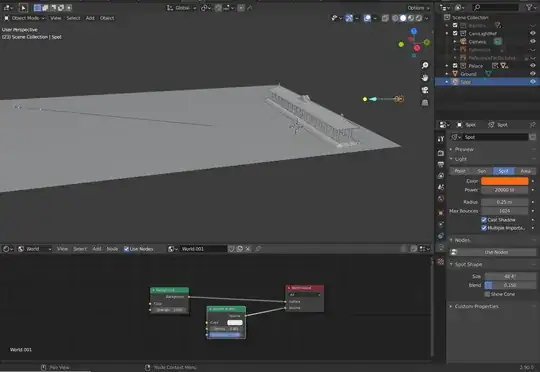Open the Object Mode dropdown
540x372 pixels.
(x=24, y=18)
